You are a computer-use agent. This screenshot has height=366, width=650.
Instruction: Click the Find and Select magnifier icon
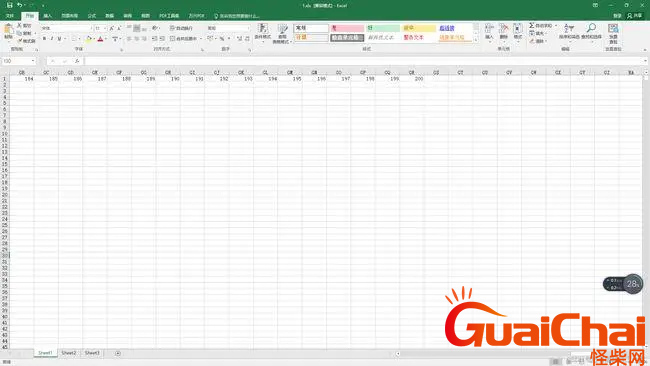(591, 29)
